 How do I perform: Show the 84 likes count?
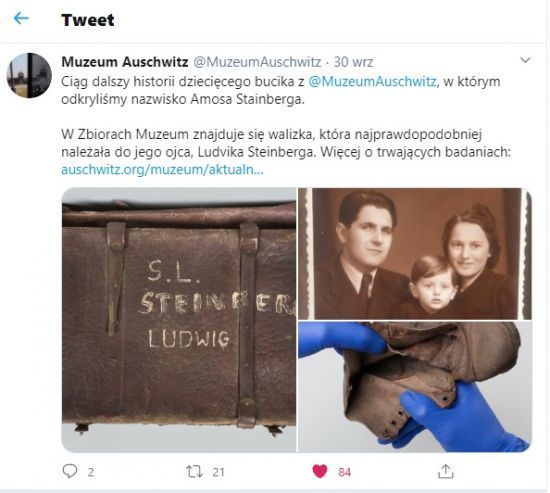pyautogui.click(x=344, y=472)
